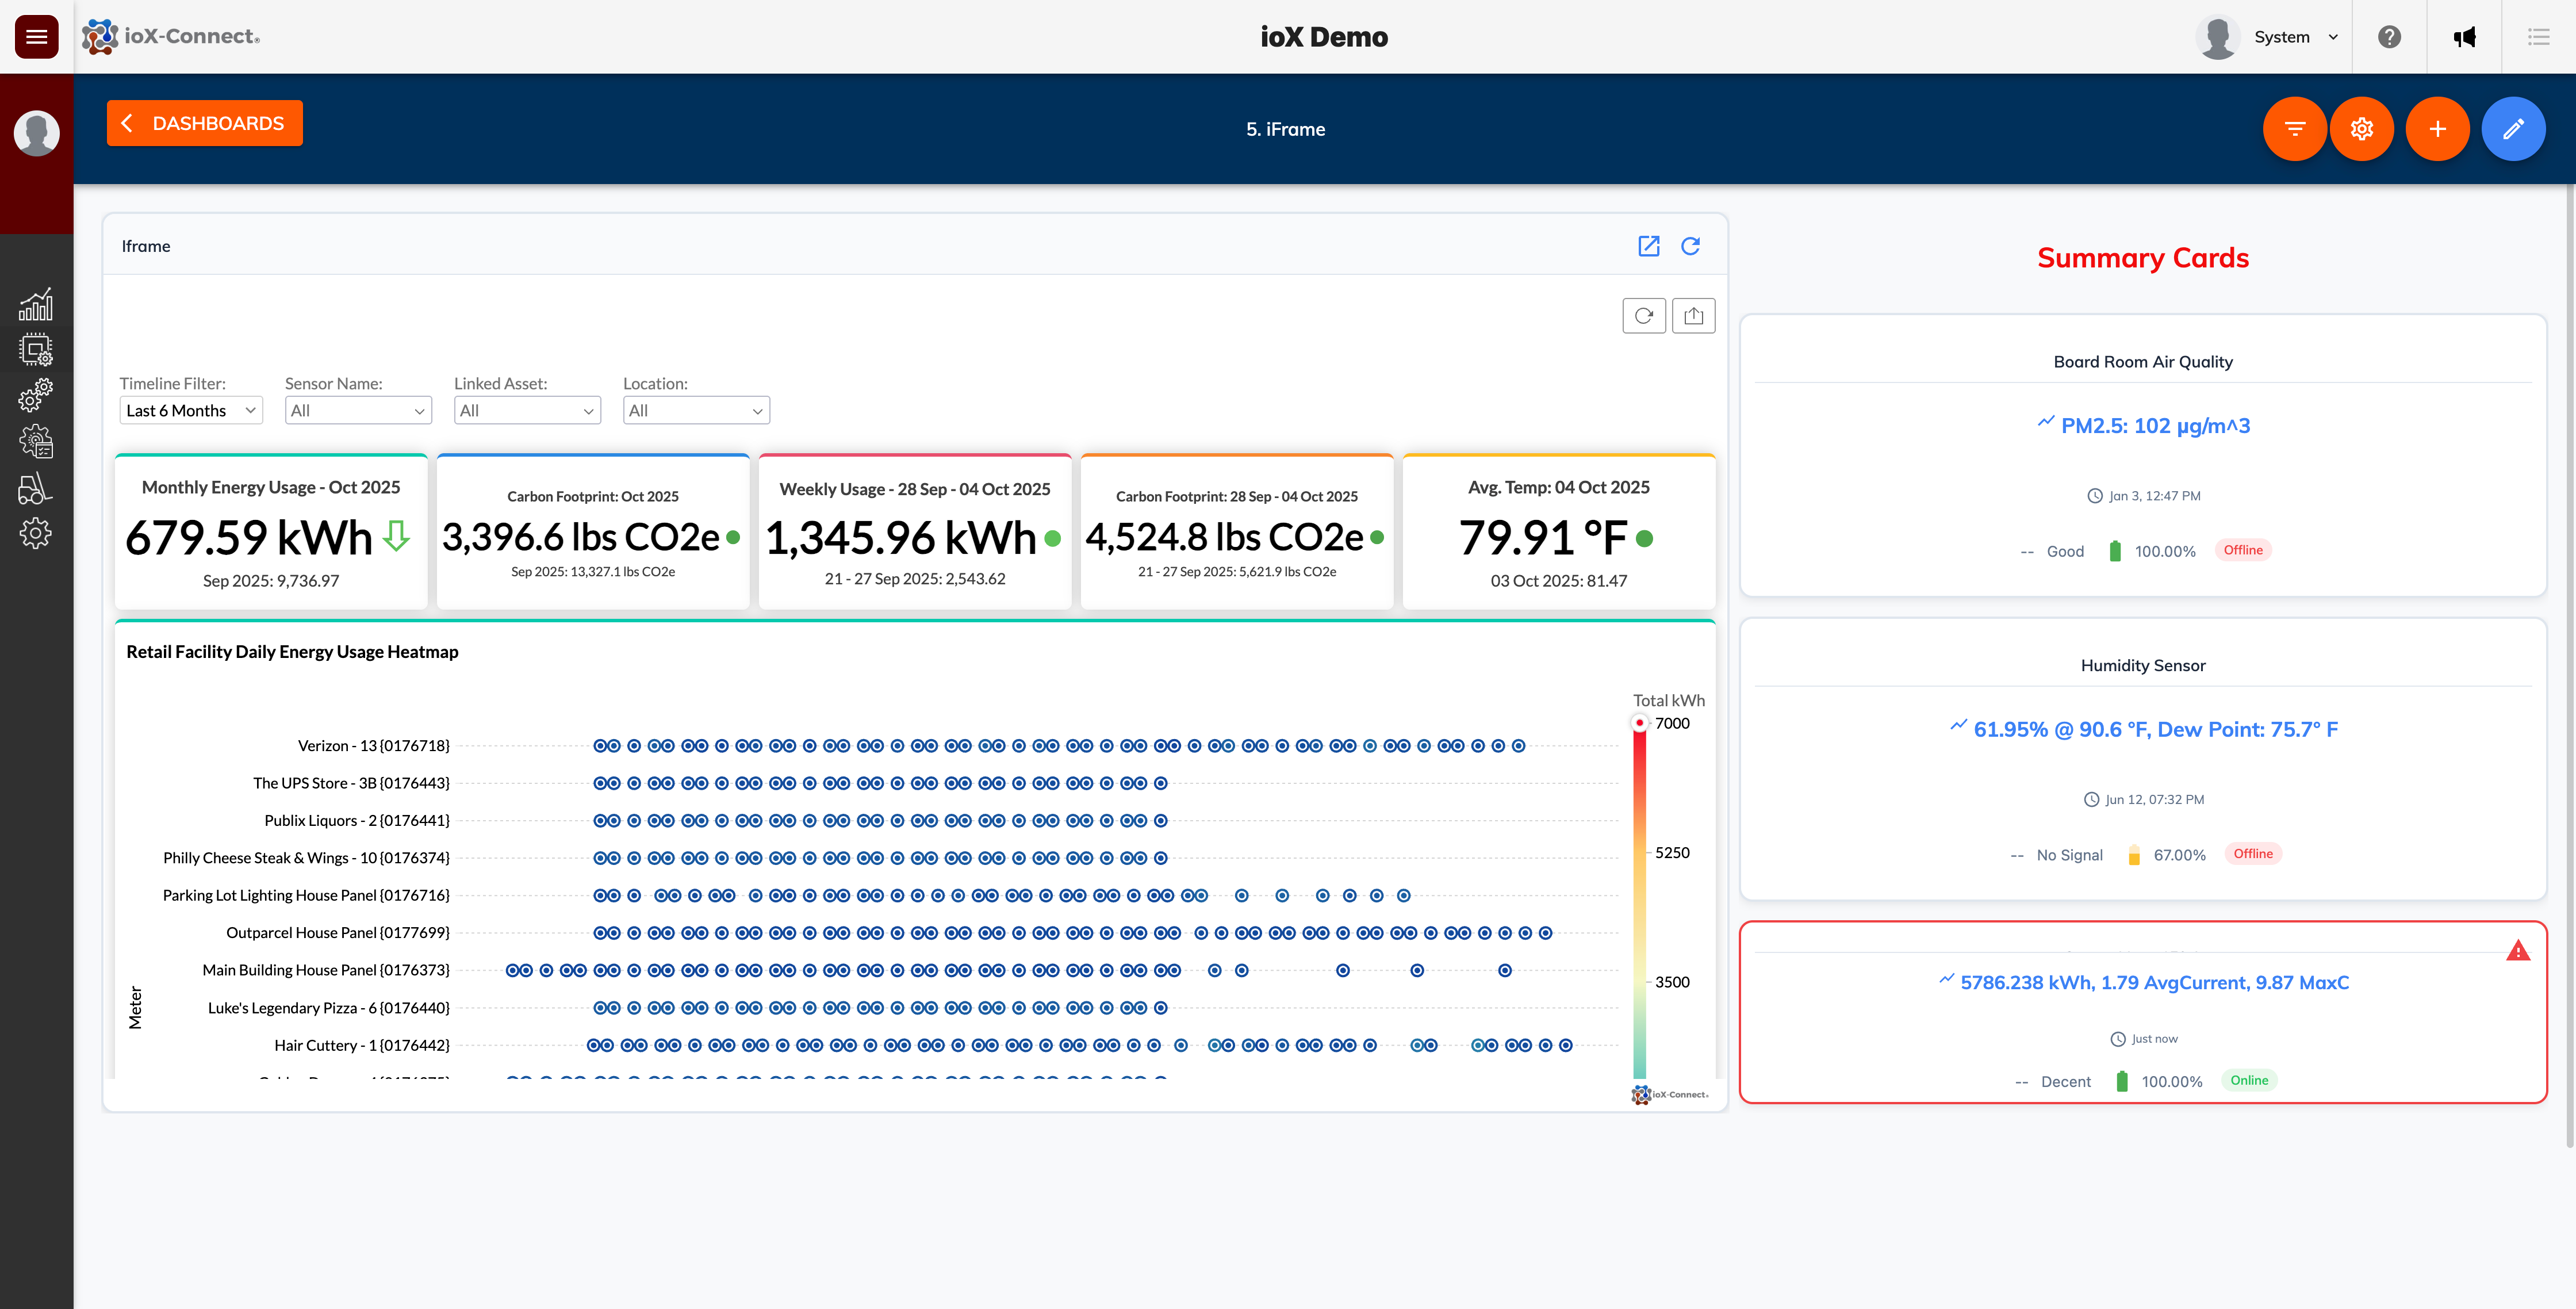Click the Total kWh color scale handle
The width and height of the screenshot is (2576, 1309).
pos(1639,723)
